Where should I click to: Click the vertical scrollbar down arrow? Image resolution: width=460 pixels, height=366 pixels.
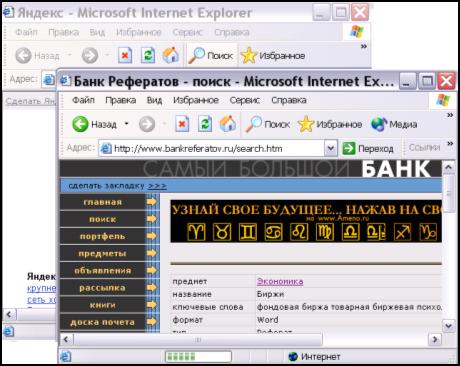point(449,325)
